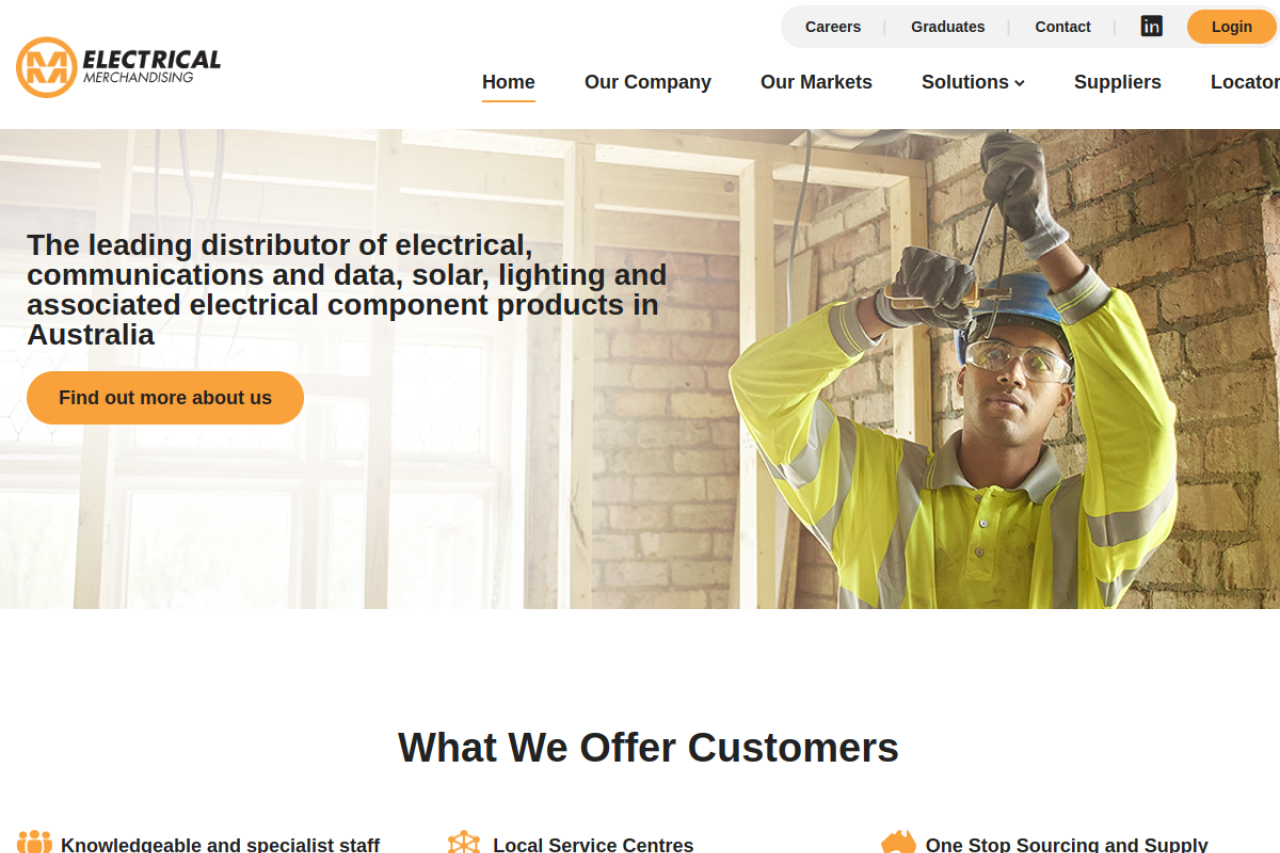The height and width of the screenshot is (853, 1280).
Task: Select One Stop Sourcing and Supply heading
Action: (x=1067, y=844)
